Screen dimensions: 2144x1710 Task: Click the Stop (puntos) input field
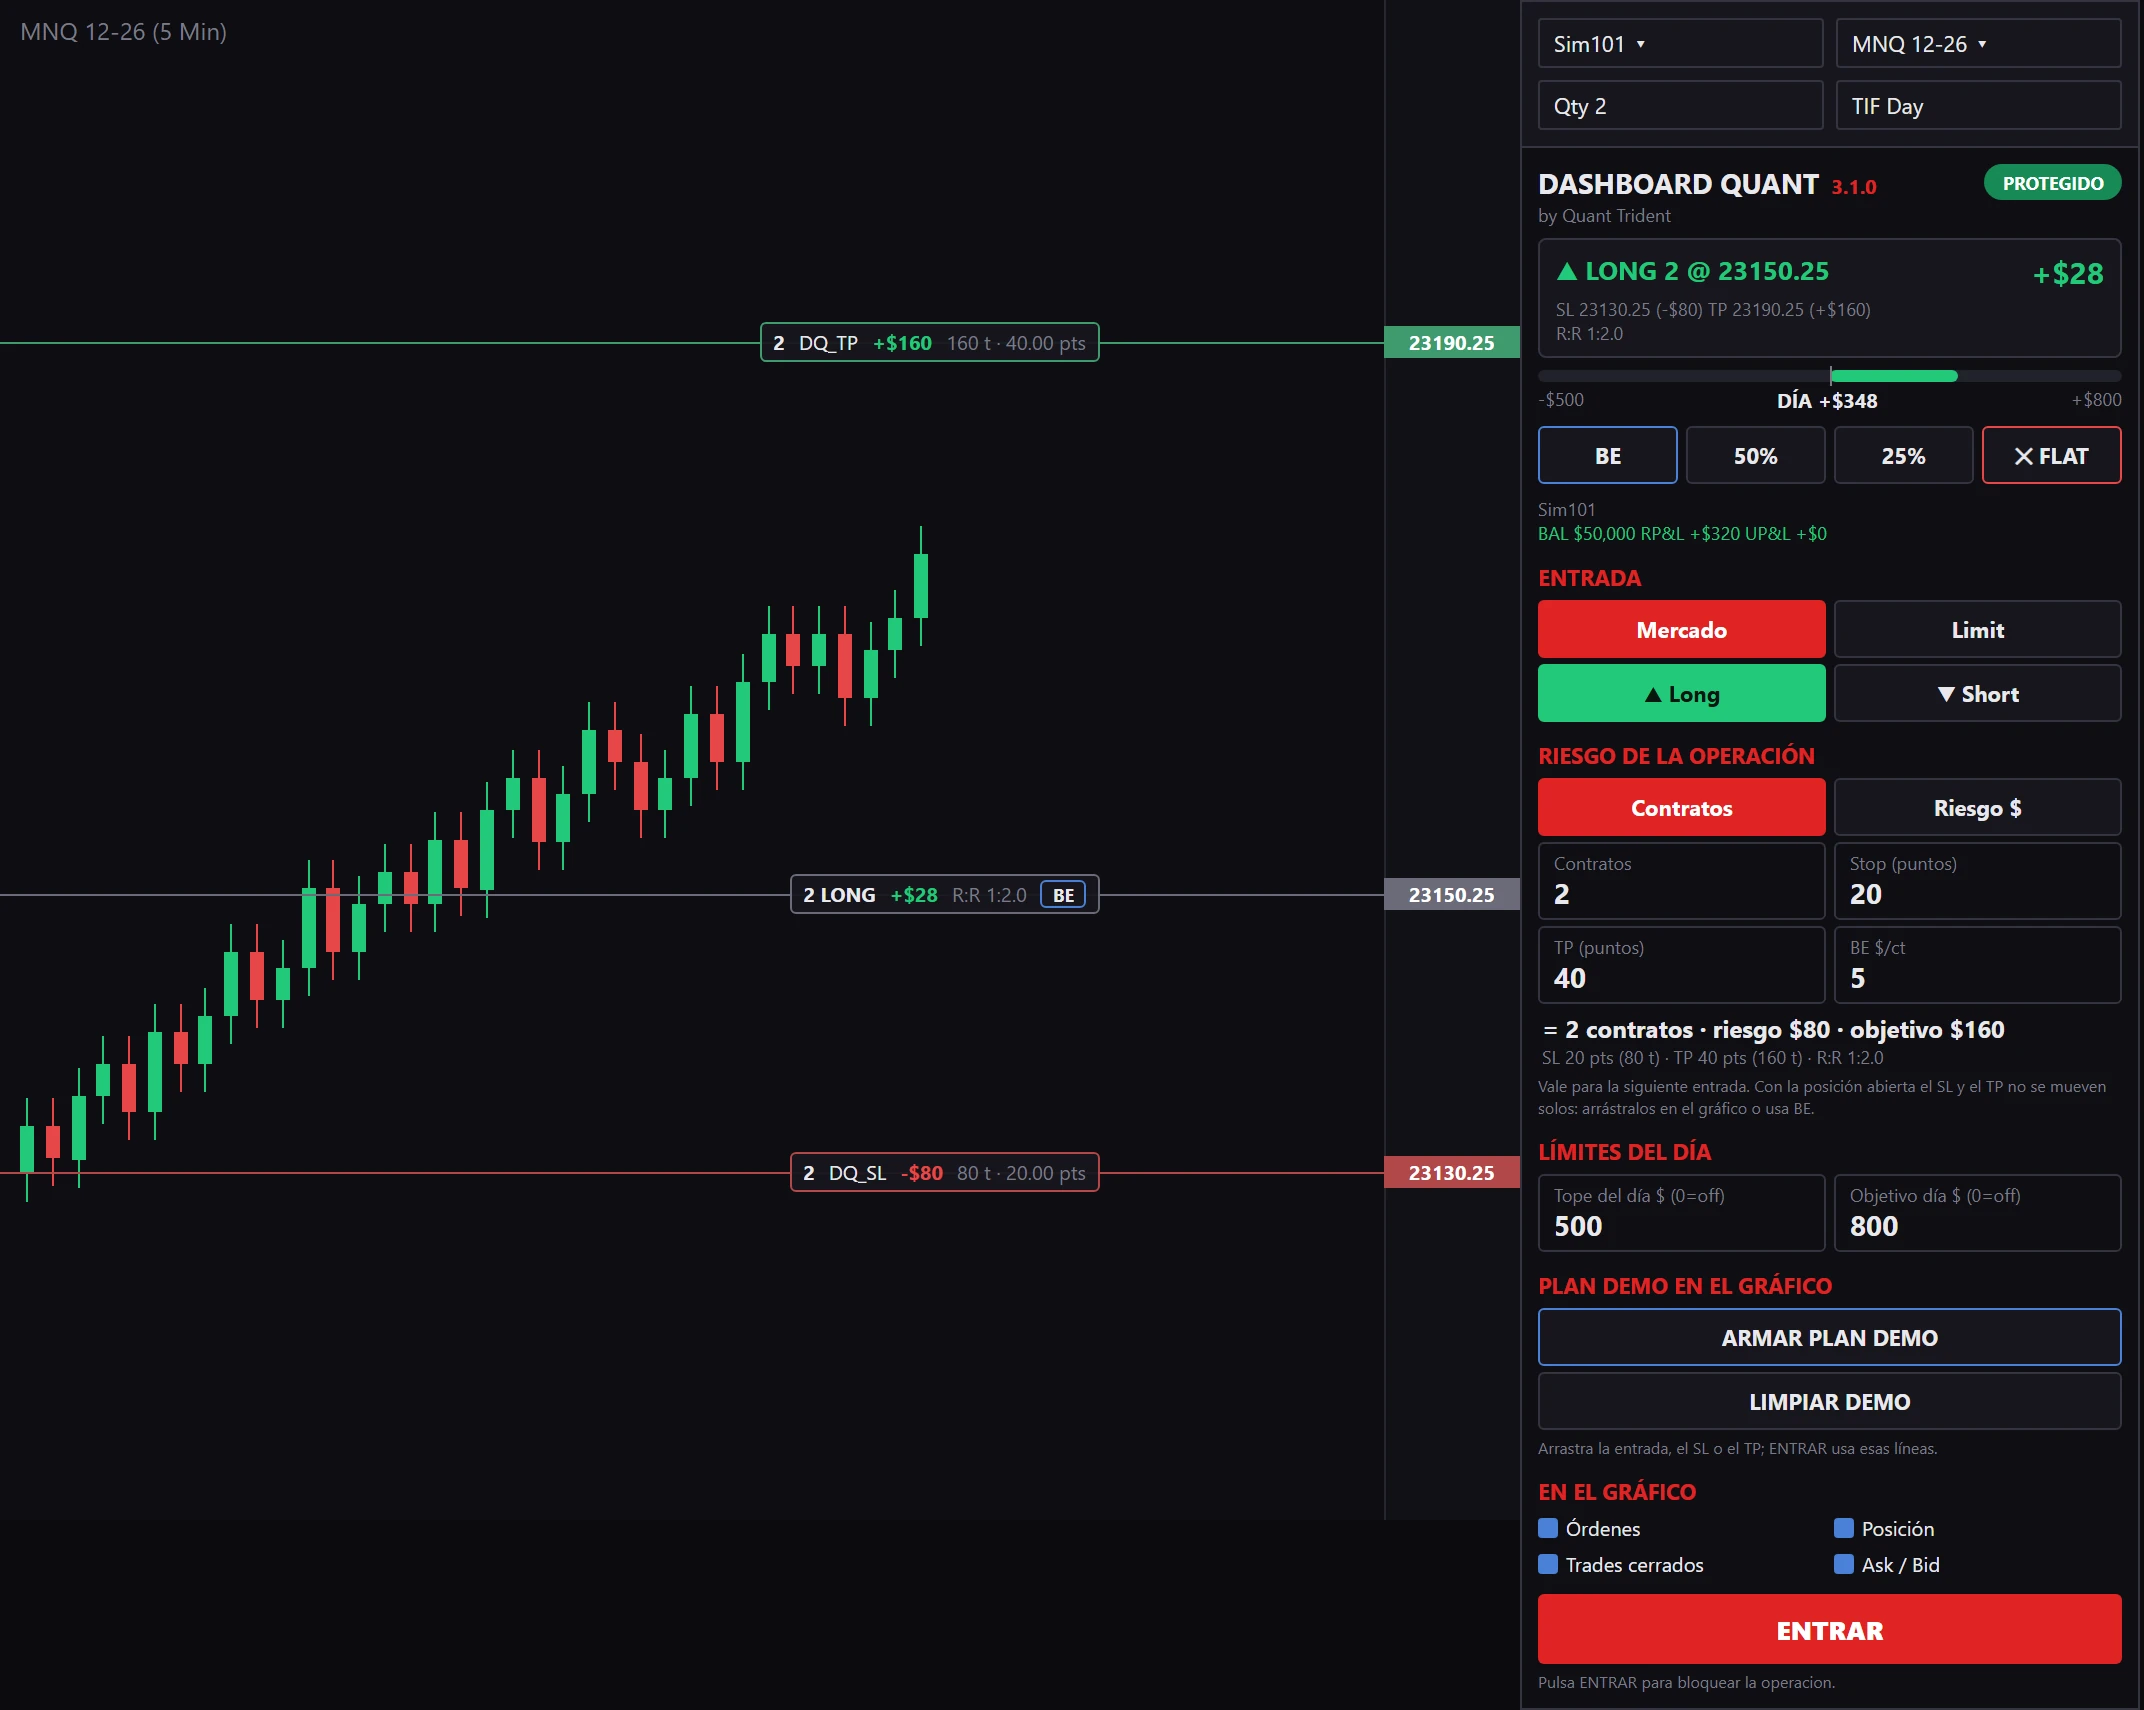pos(1977,882)
